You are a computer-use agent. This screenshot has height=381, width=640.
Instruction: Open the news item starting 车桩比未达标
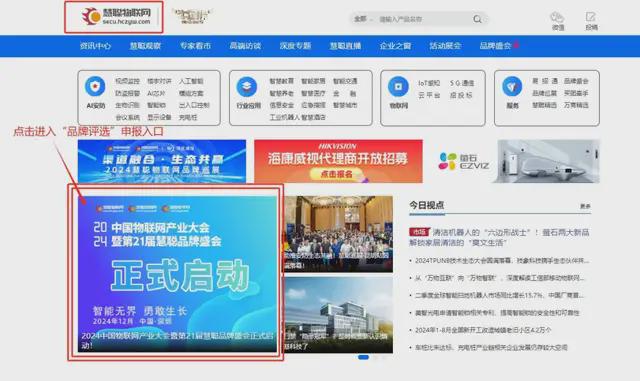pyautogui.click(x=491, y=348)
